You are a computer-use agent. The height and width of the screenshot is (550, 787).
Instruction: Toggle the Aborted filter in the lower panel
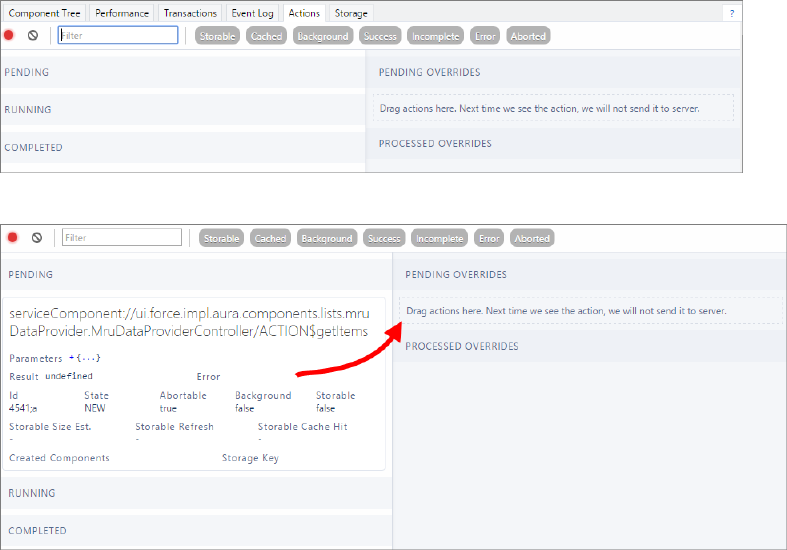pyautogui.click(x=532, y=238)
